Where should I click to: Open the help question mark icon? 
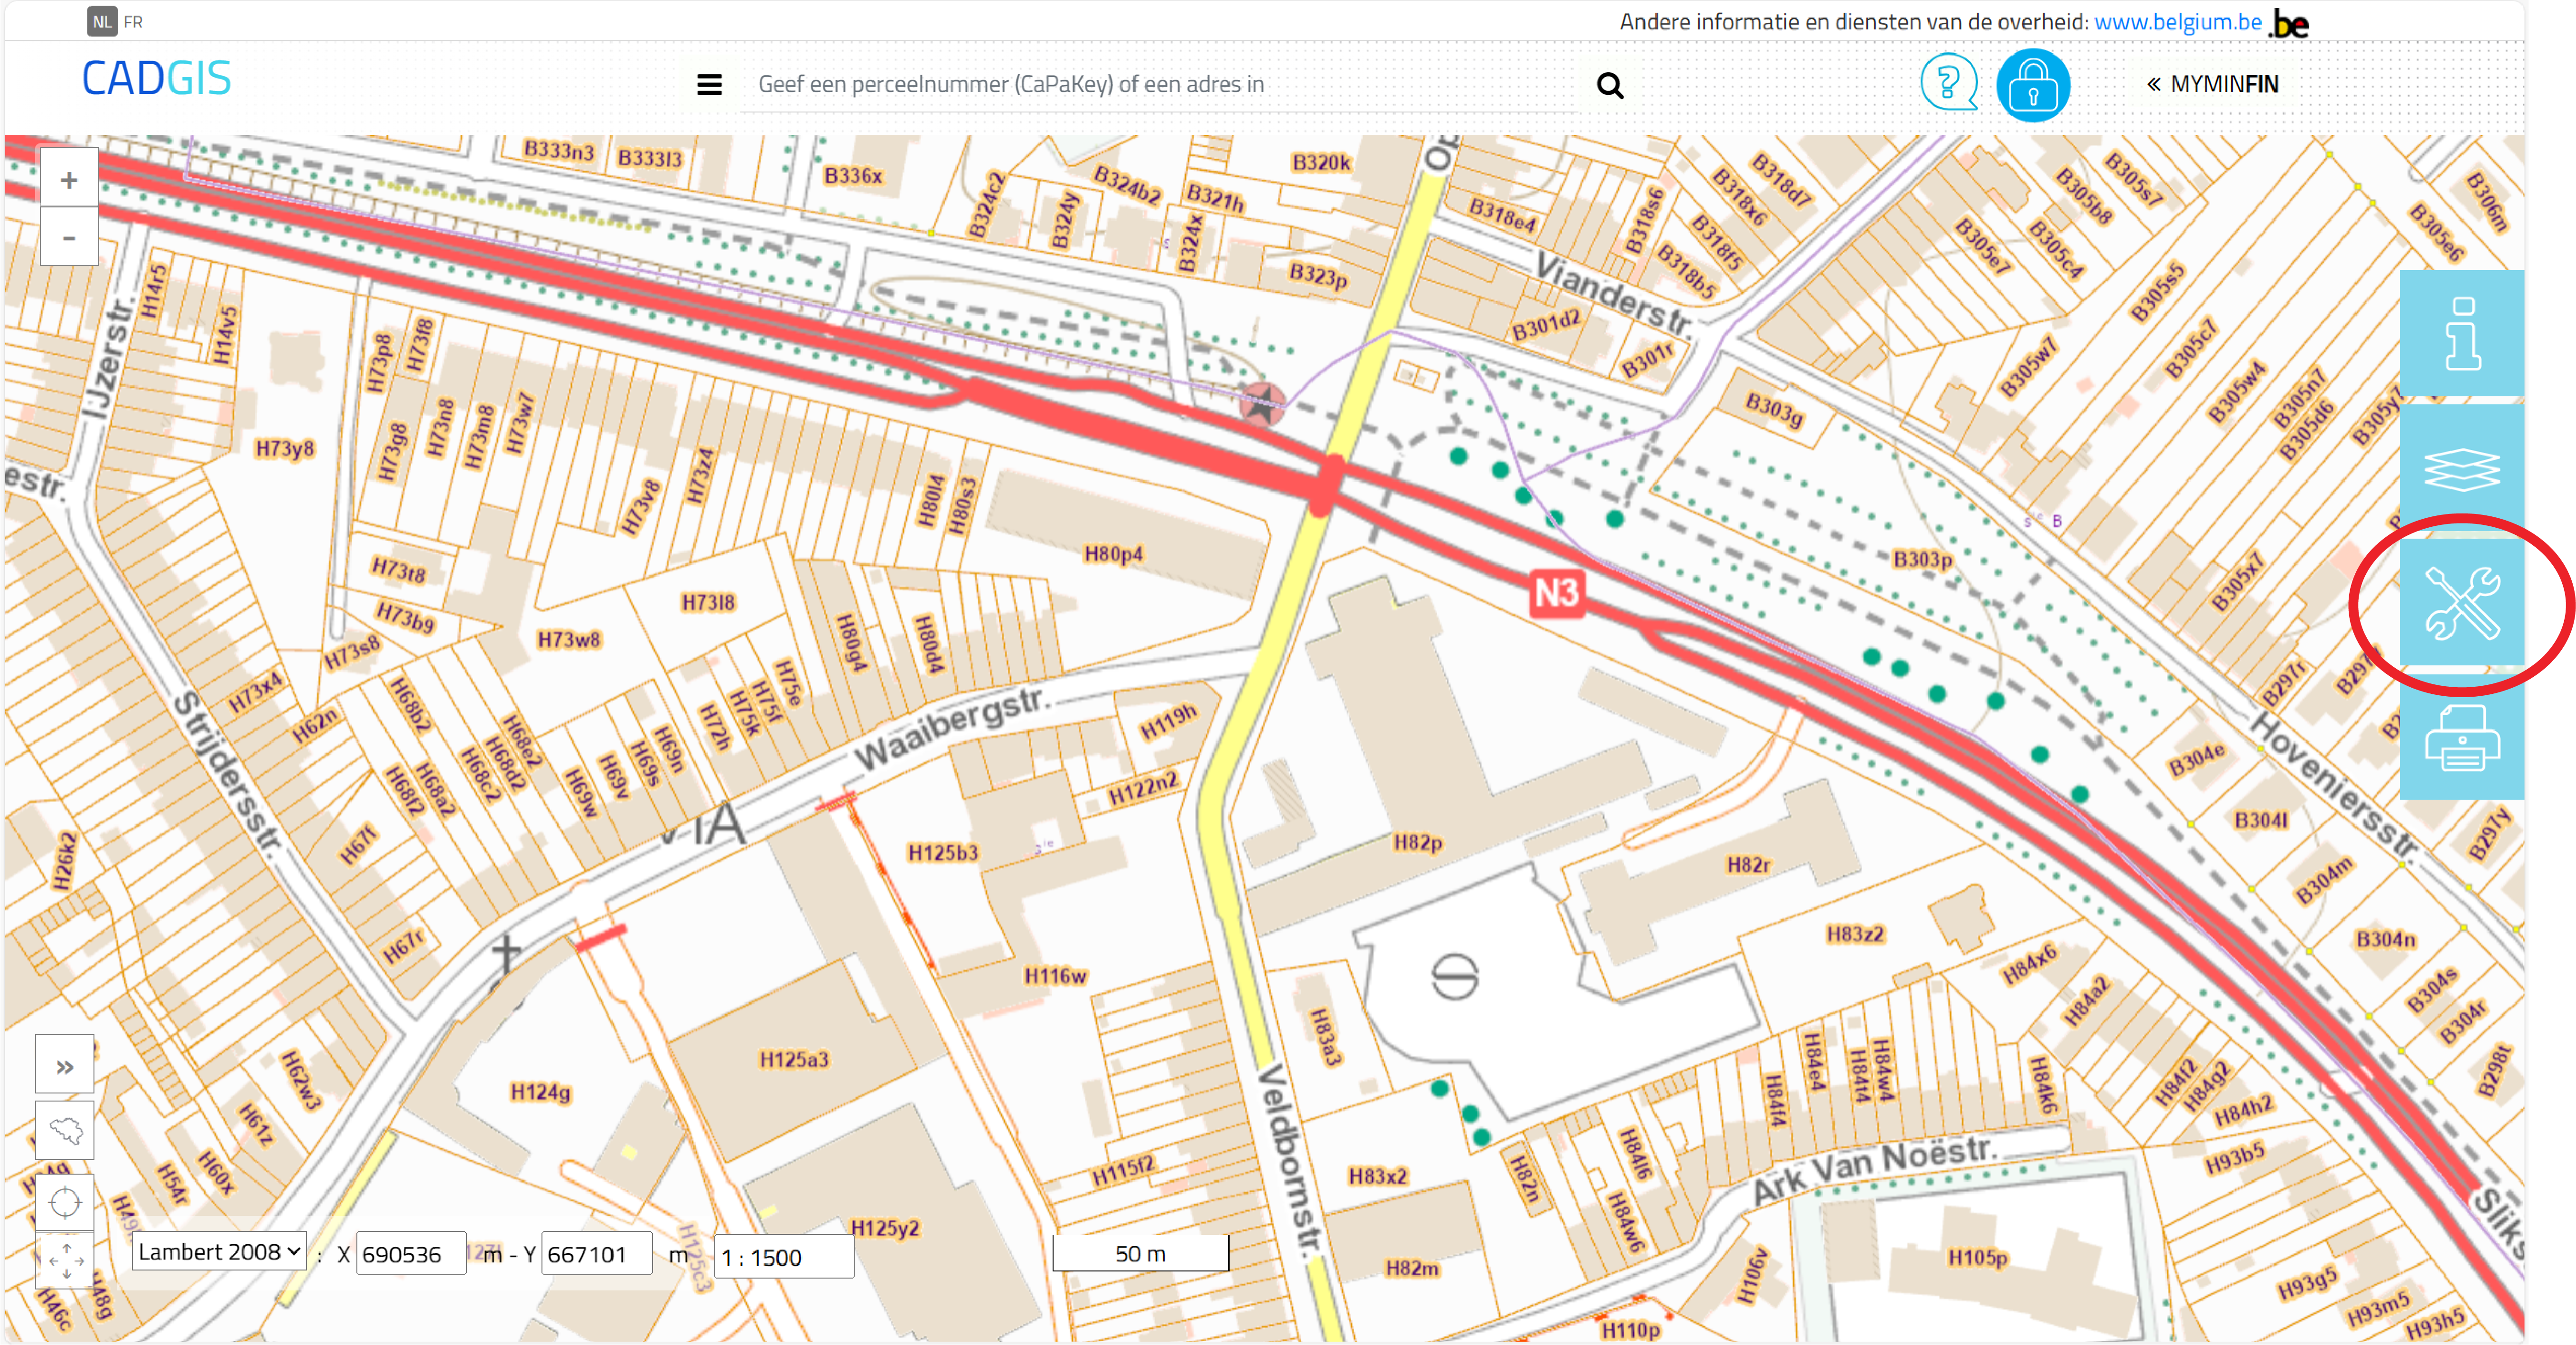[x=1948, y=83]
